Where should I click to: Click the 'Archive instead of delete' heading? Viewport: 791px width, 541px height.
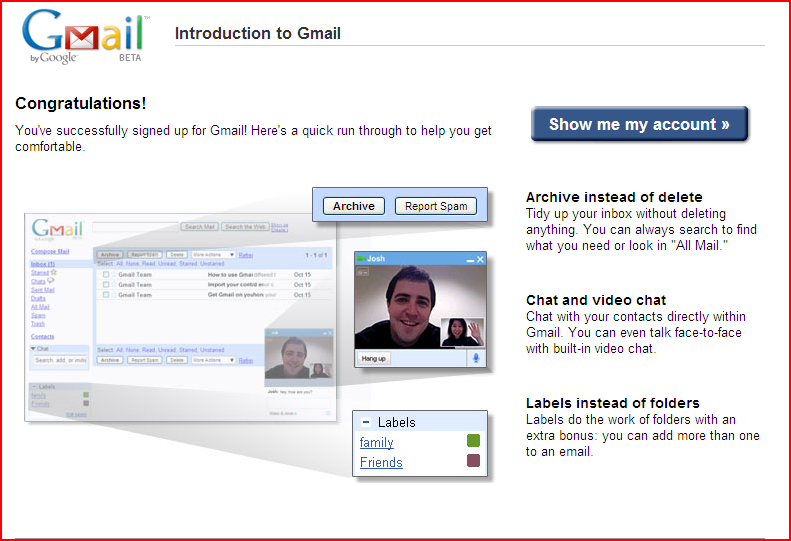[x=614, y=197]
